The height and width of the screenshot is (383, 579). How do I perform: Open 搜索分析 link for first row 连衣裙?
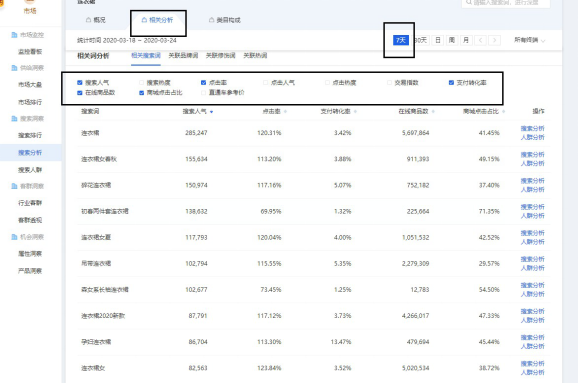532,129
